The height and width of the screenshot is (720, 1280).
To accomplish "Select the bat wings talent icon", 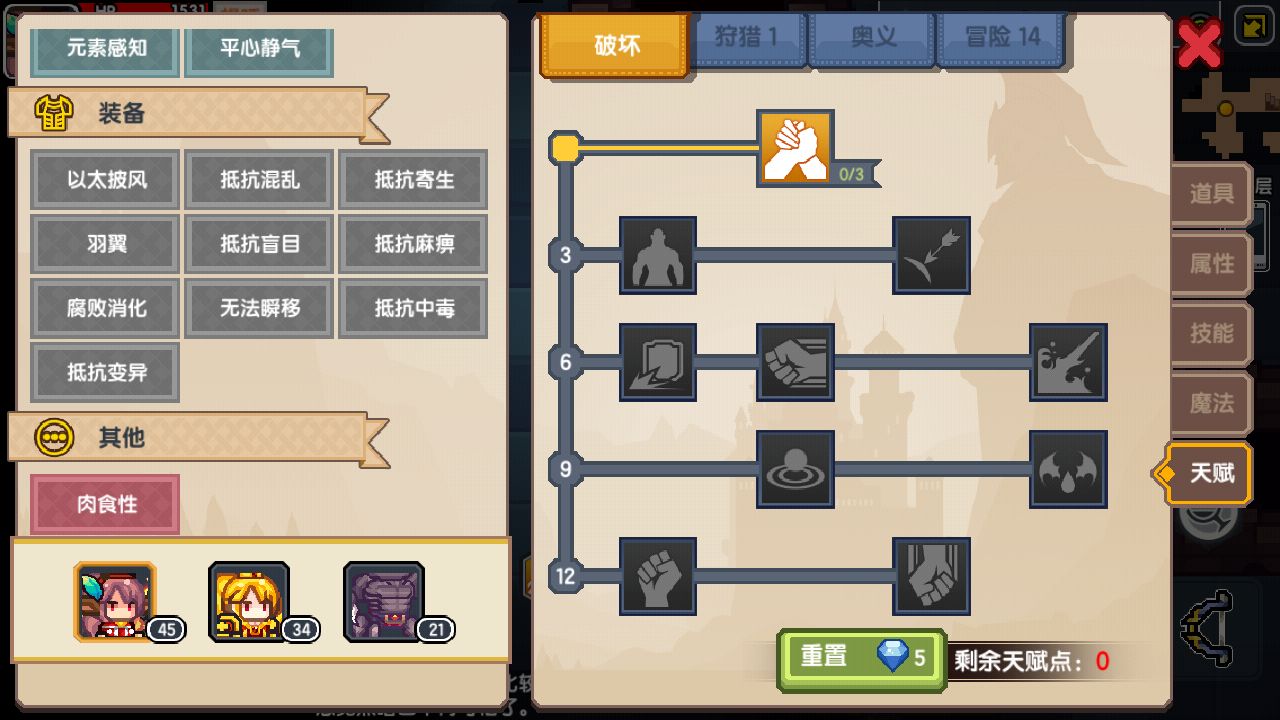I will point(1069,469).
